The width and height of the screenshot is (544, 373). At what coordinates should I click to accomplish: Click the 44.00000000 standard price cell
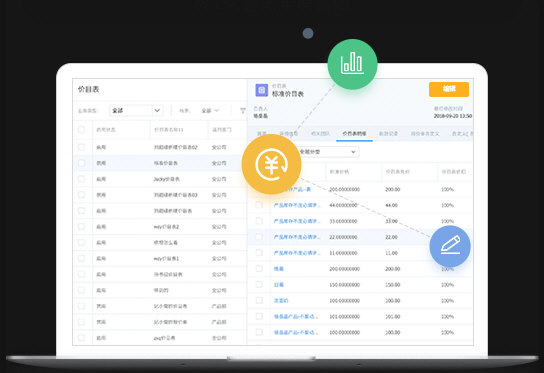coord(343,205)
